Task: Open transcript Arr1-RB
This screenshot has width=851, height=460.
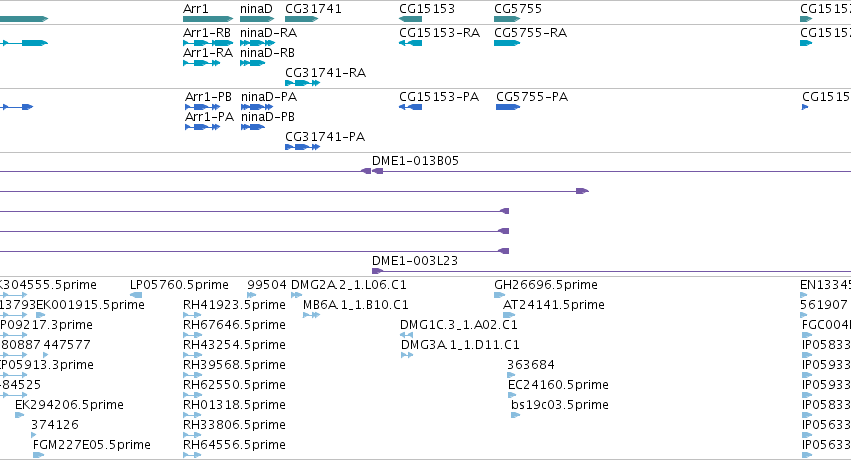Action: click(x=207, y=33)
